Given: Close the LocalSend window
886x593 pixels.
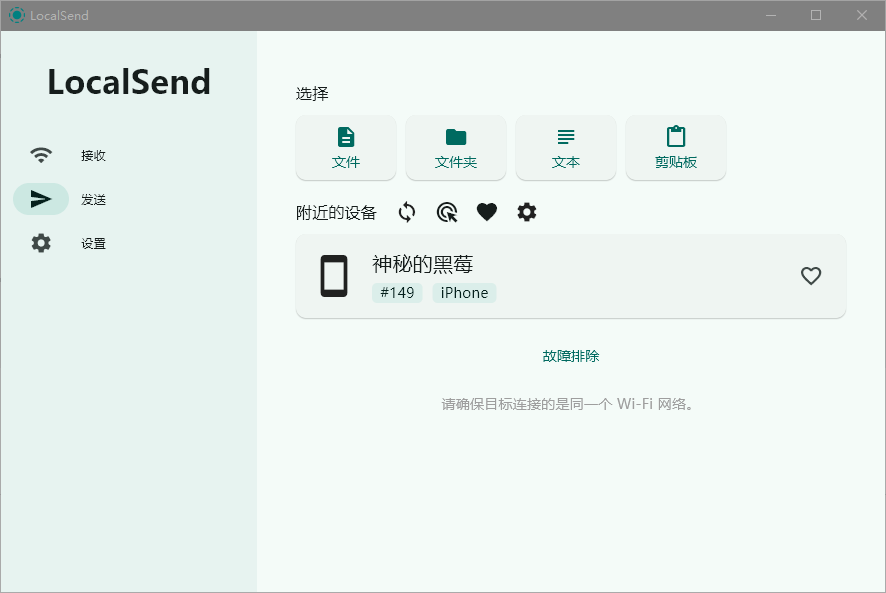Looking at the screenshot, I should (x=862, y=15).
